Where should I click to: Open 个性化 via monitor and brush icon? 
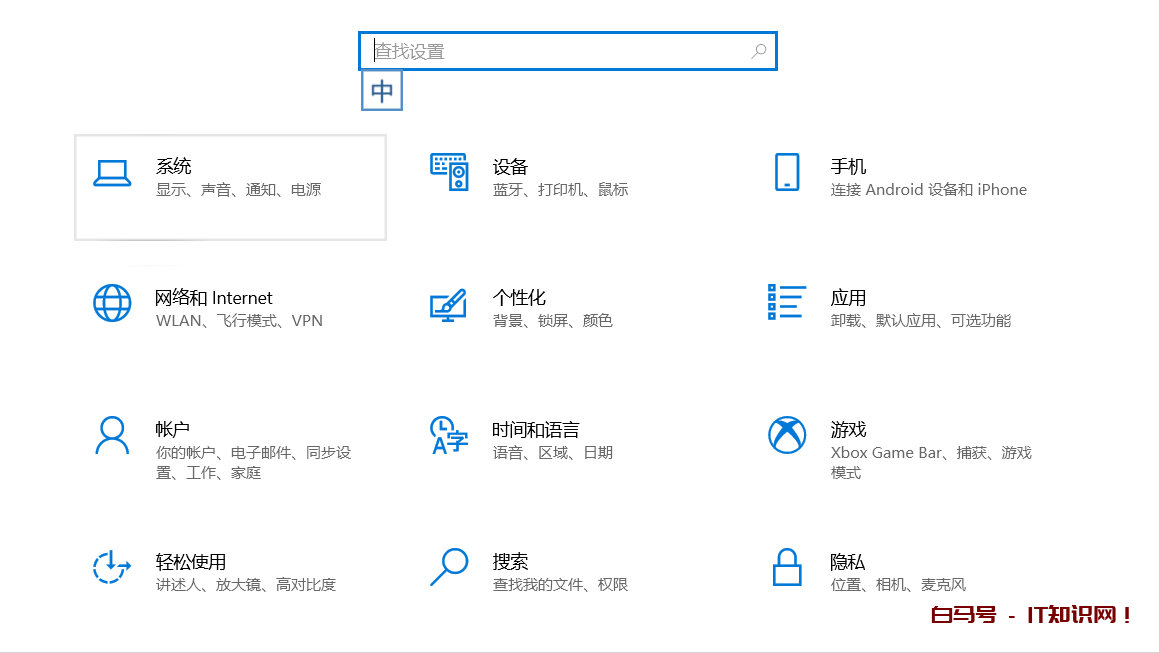[x=449, y=304]
